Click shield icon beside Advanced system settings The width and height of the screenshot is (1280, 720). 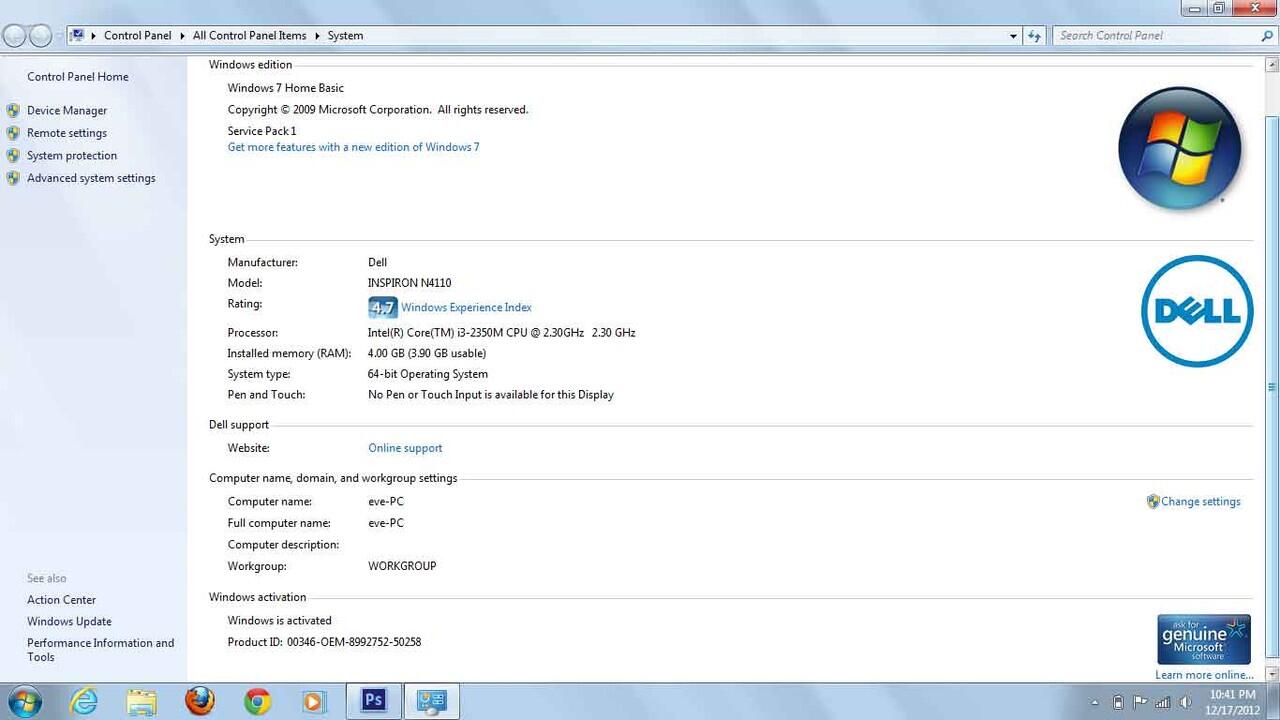coord(13,178)
